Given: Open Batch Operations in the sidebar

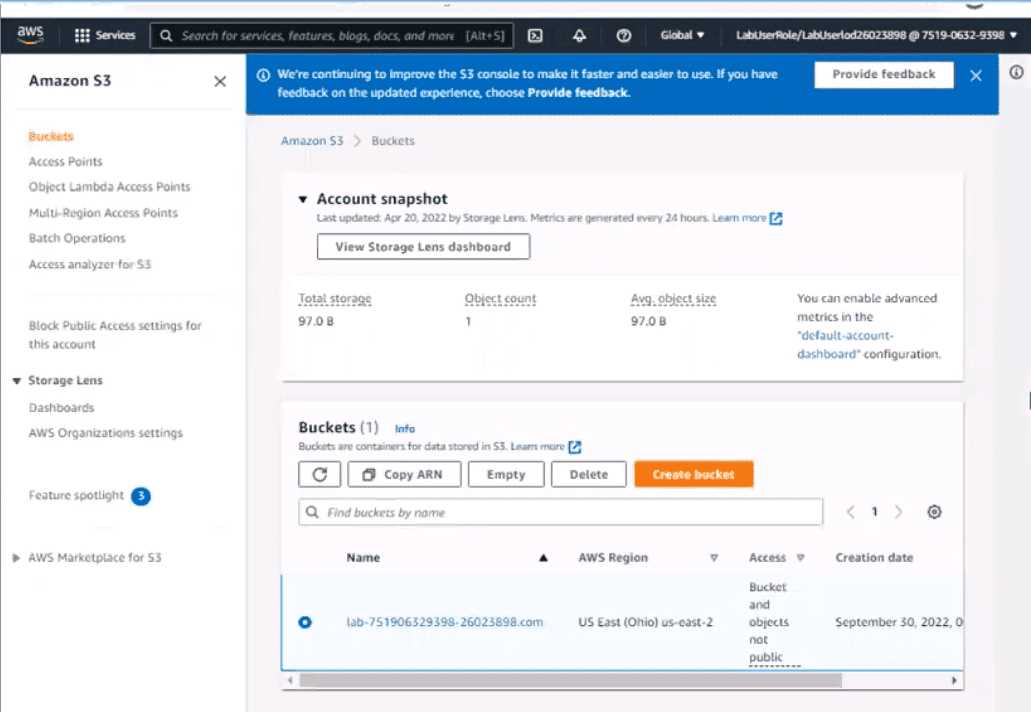Looking at the screenshot, I should click(77, 239).
